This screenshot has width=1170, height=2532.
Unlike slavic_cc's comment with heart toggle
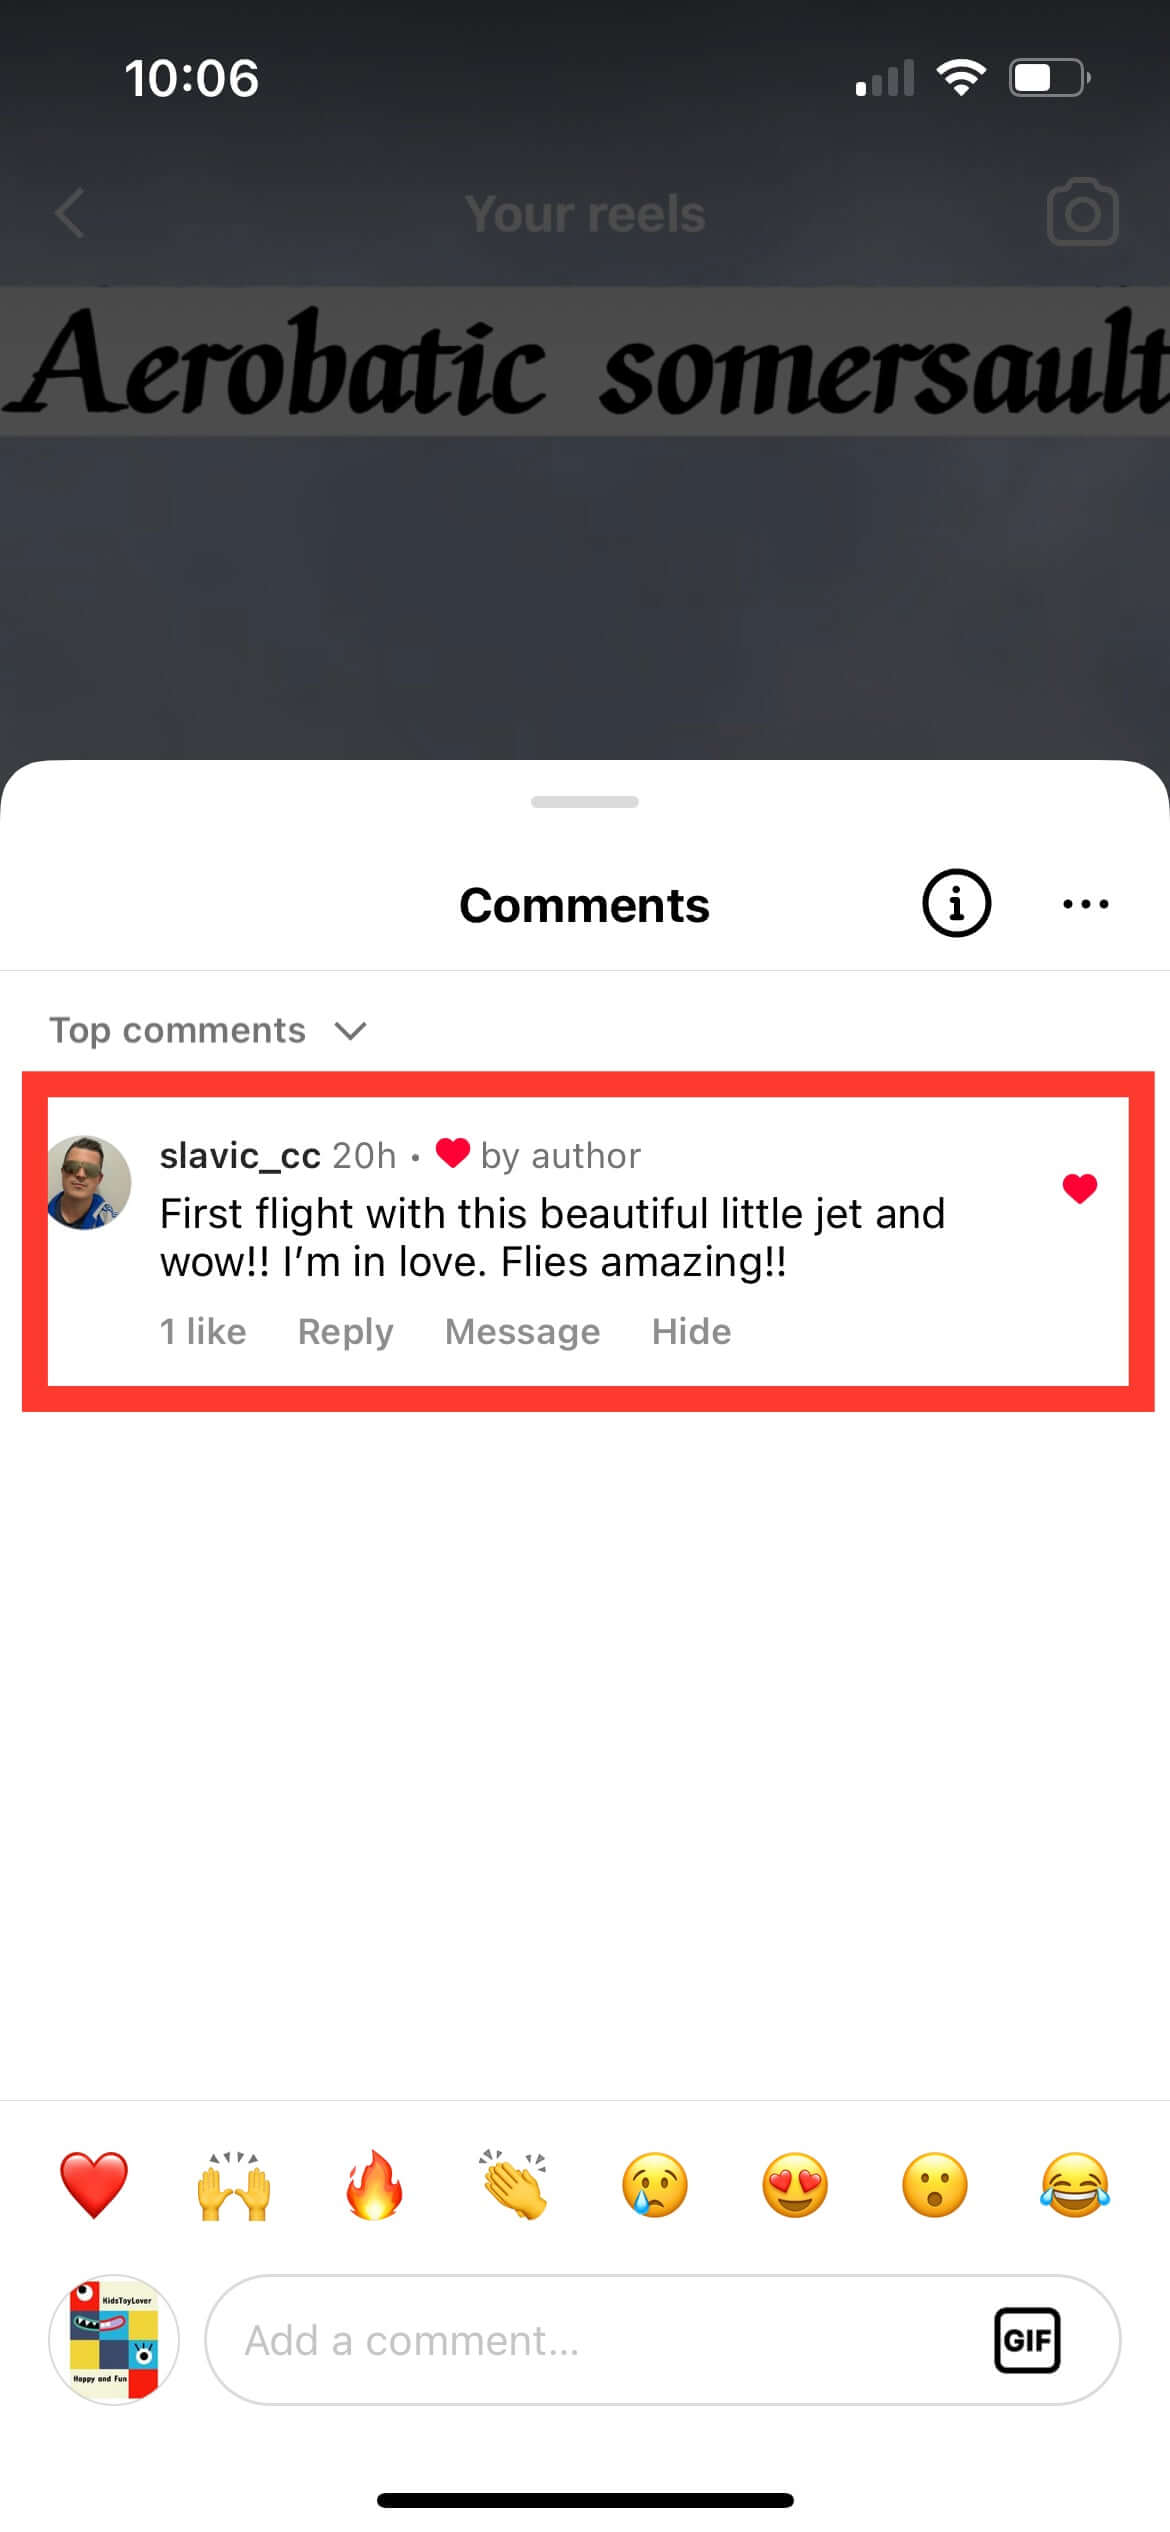pos(1079,1188)
